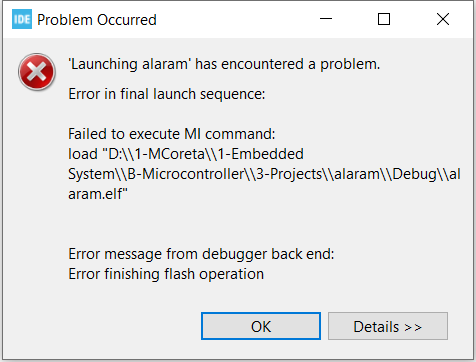Maximize the Problem Occurred dialog window
476x362 pixels.
(x=384, y=19)
